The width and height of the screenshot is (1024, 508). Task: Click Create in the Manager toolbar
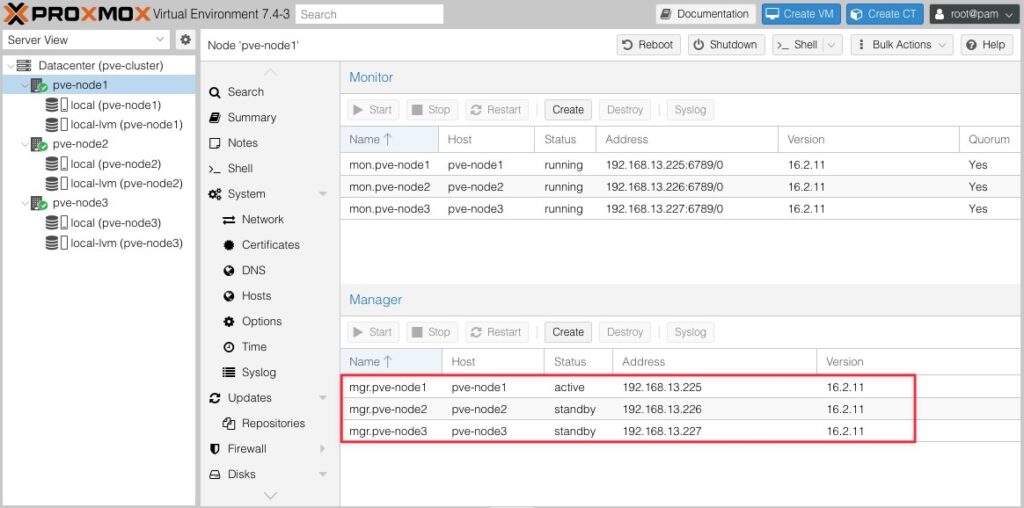click(568, 332)
